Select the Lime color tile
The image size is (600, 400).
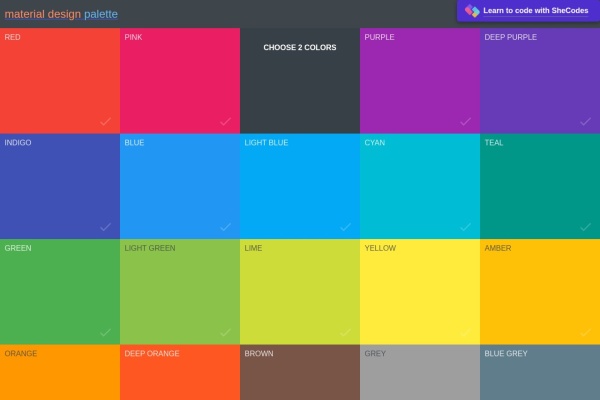[x=300, y=292]
